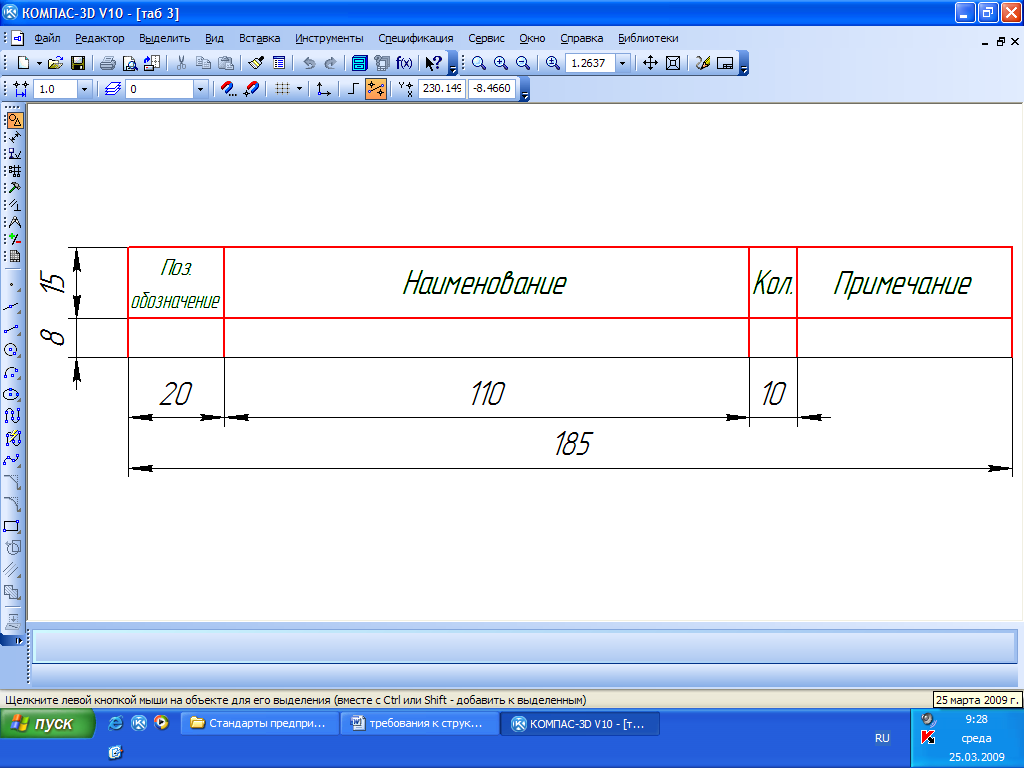Open the Спецификация menu
1024x768 pixels.
pyautogui.click(x=415, y=38)
